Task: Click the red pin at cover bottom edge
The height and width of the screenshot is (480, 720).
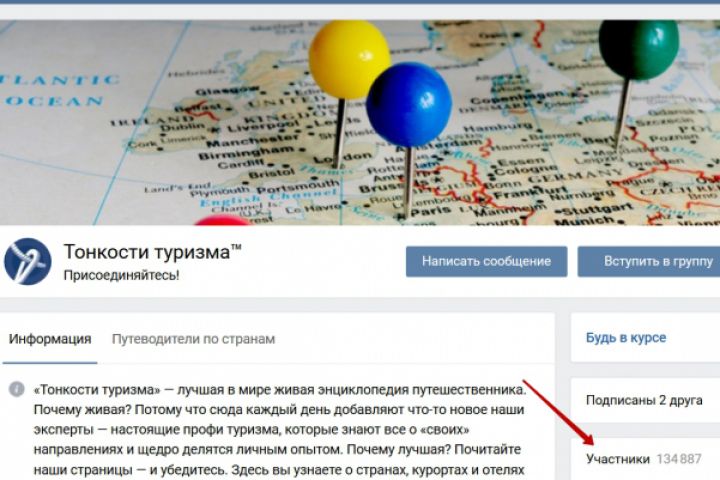Action: pyautogui.click(x=223, y=220)
